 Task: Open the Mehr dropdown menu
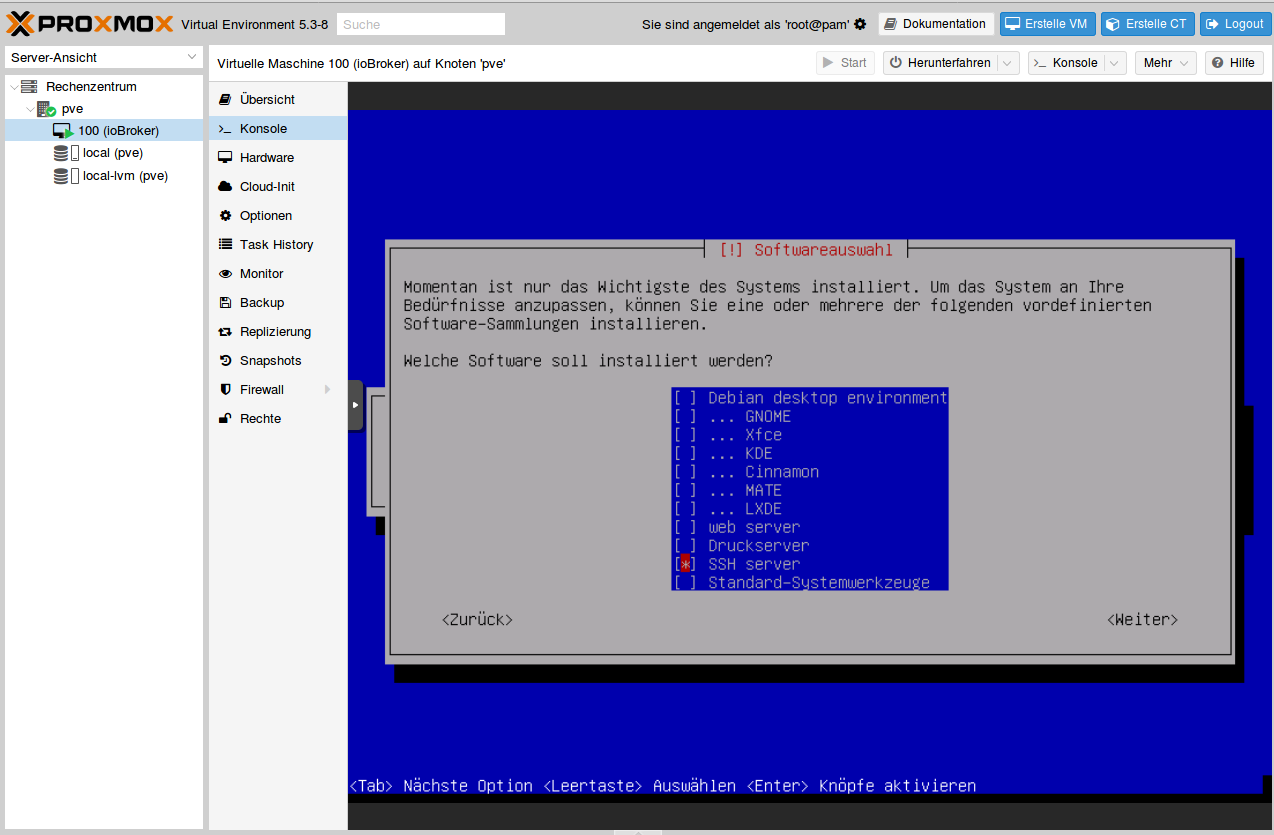coord(1166,63)
